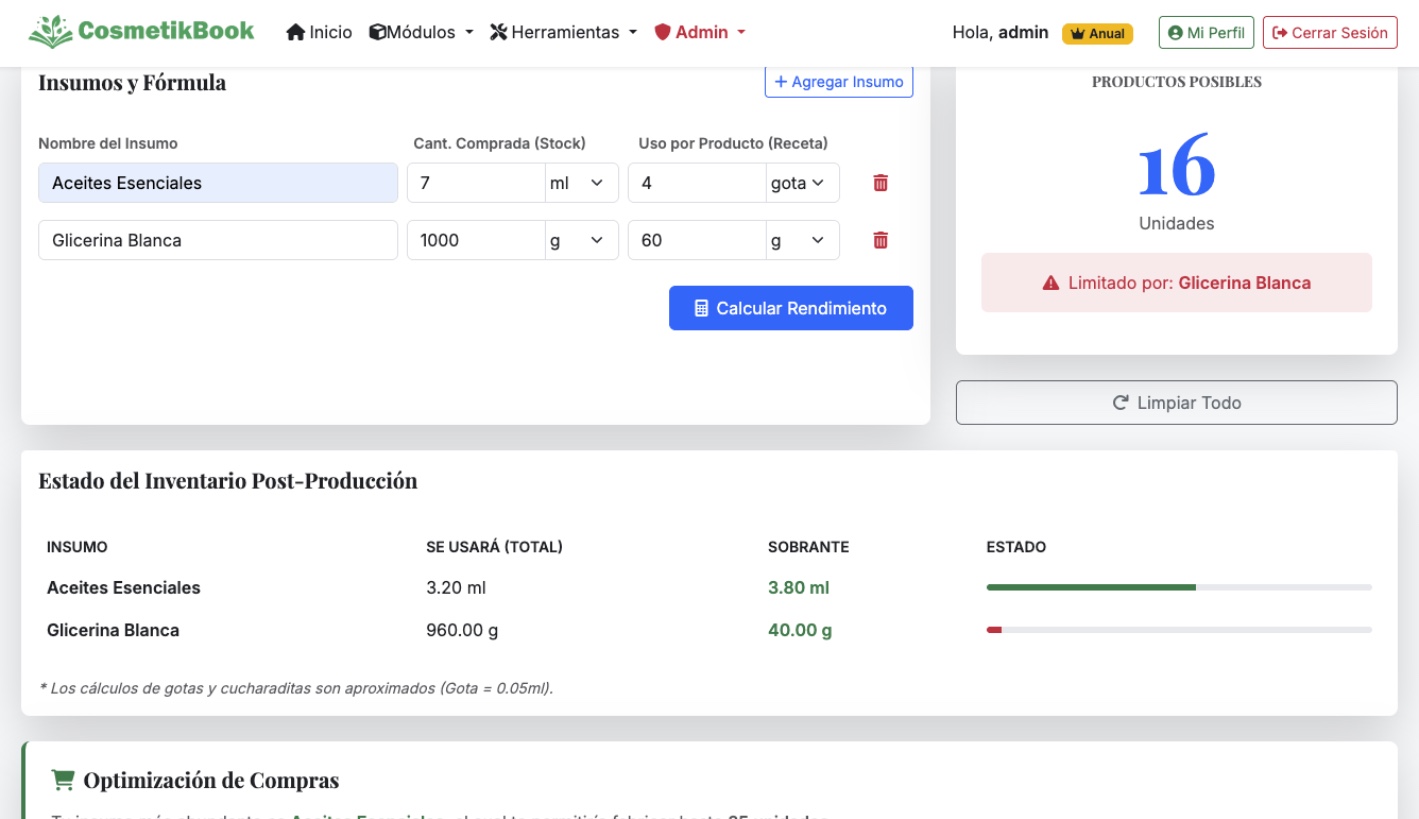Change the Glicerina Blanca stock unit dropdown

[580, 240]
